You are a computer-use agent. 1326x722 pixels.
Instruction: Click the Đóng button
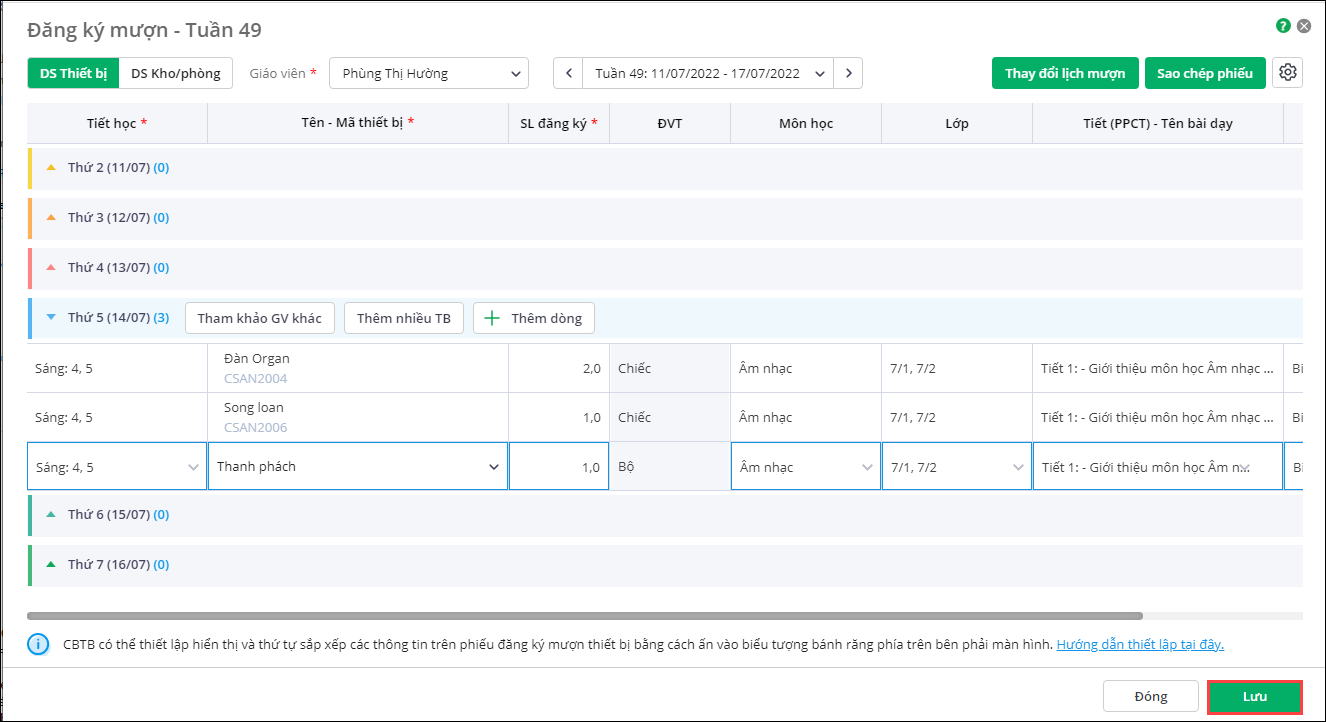click(1151, 697)
